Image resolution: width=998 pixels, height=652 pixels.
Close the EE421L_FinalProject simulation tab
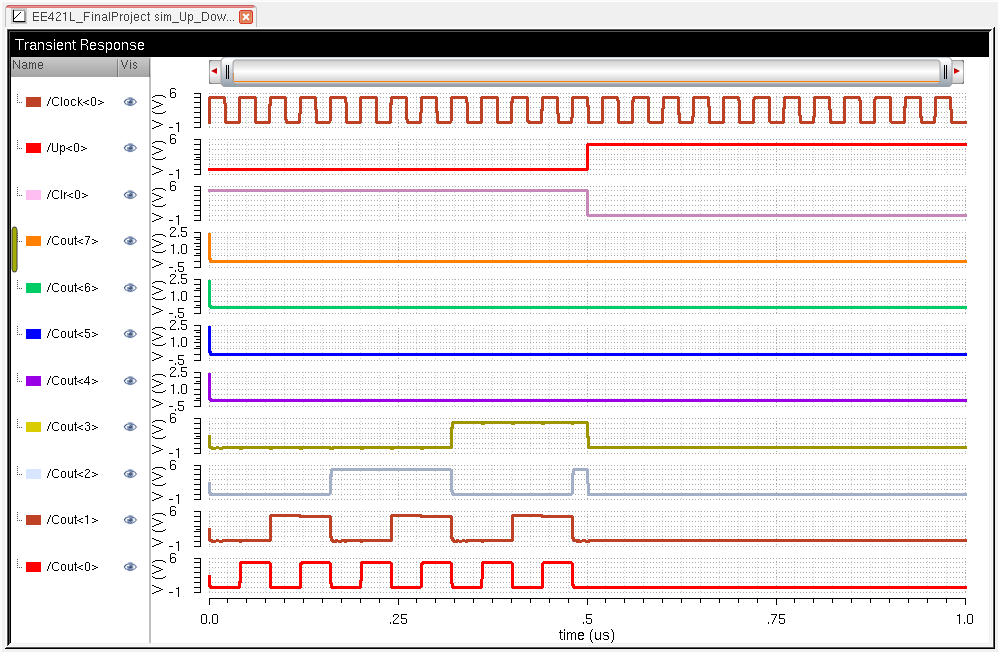[x=246, y=17]
